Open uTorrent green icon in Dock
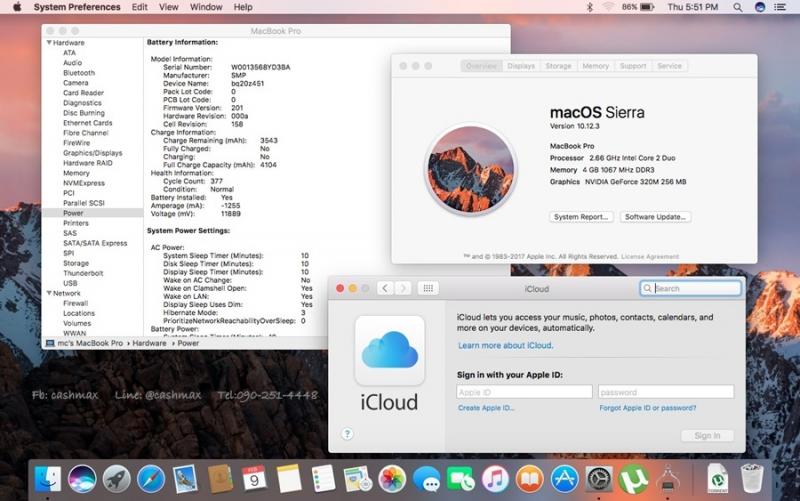Viewport: 800px width, 501px height. (x=633, y=479)
